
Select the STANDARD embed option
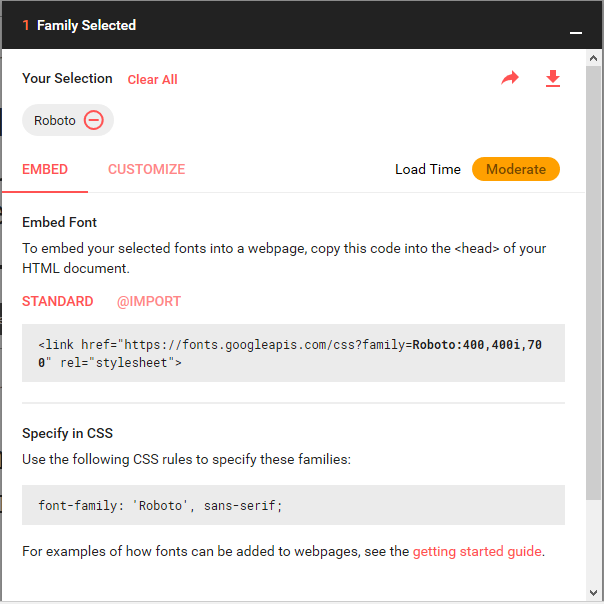(58, 301)
